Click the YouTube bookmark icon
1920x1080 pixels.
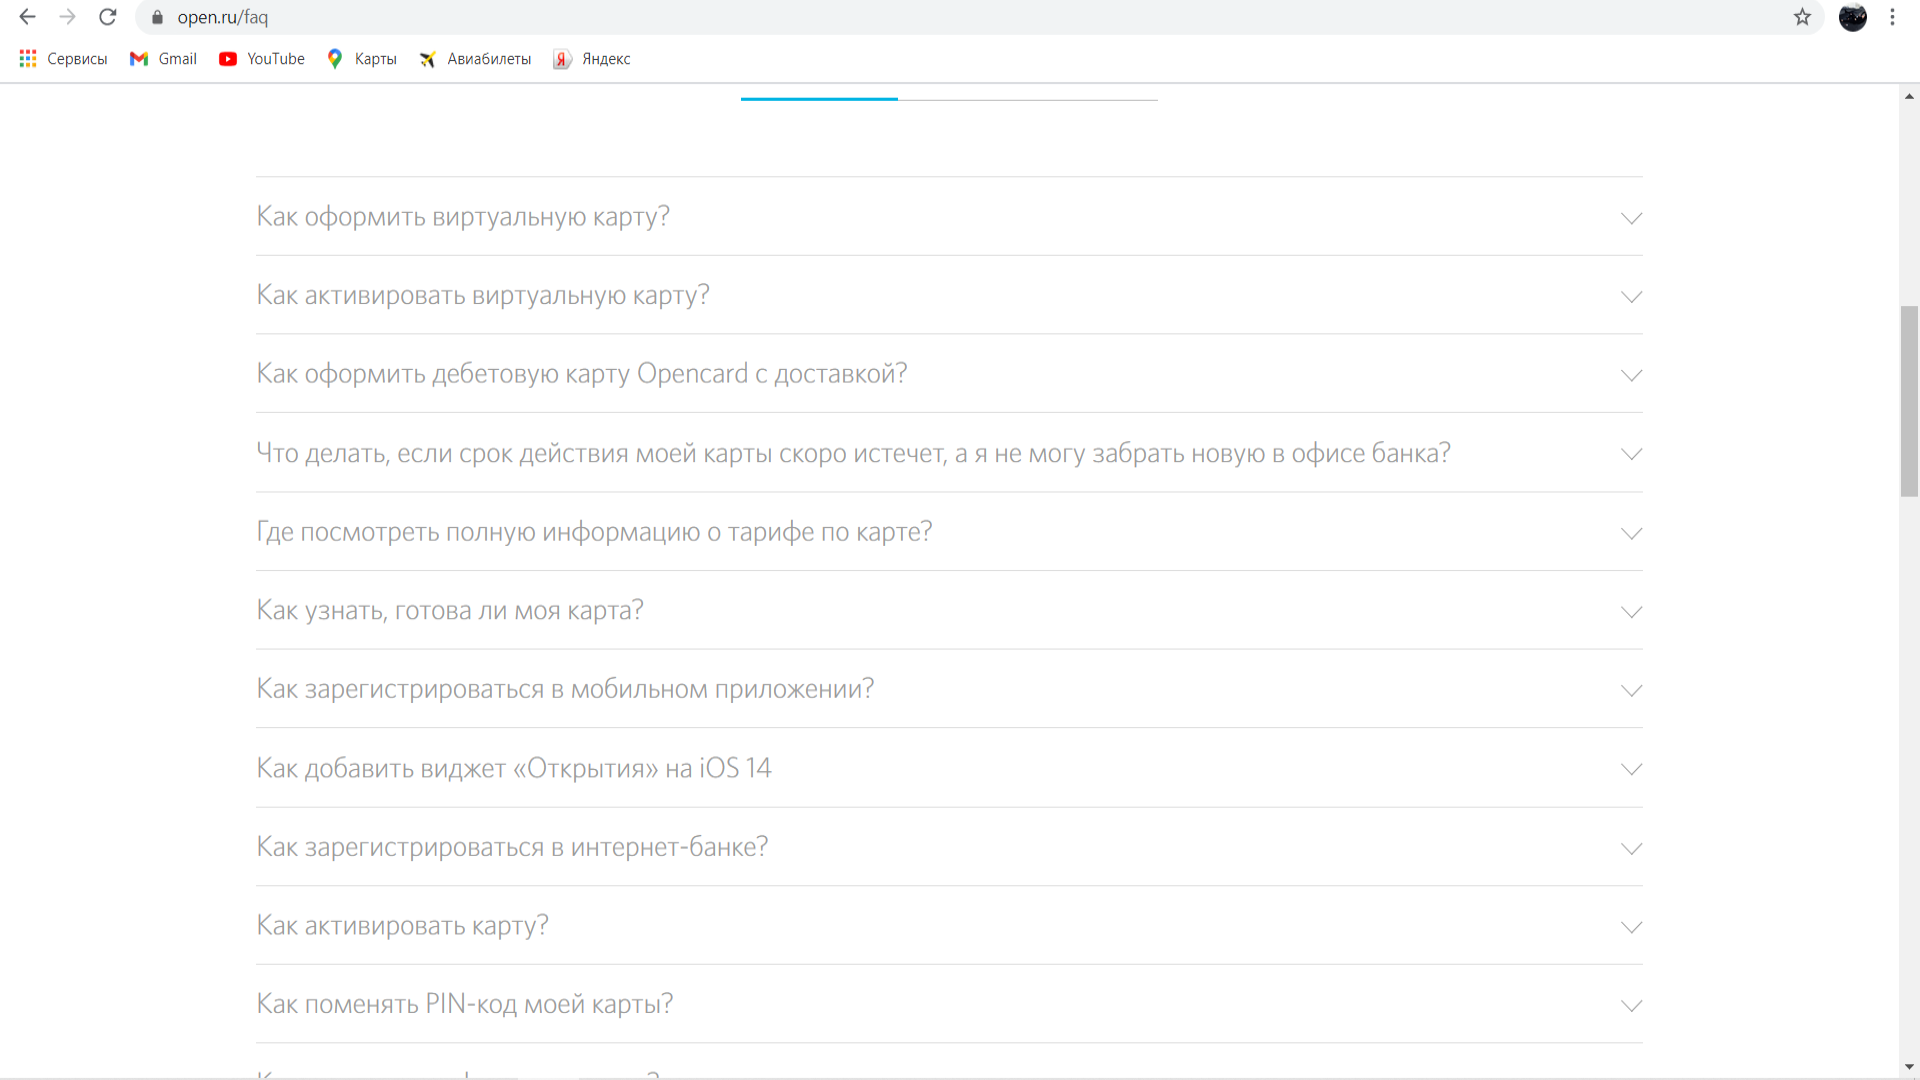[x=228, y=59]
